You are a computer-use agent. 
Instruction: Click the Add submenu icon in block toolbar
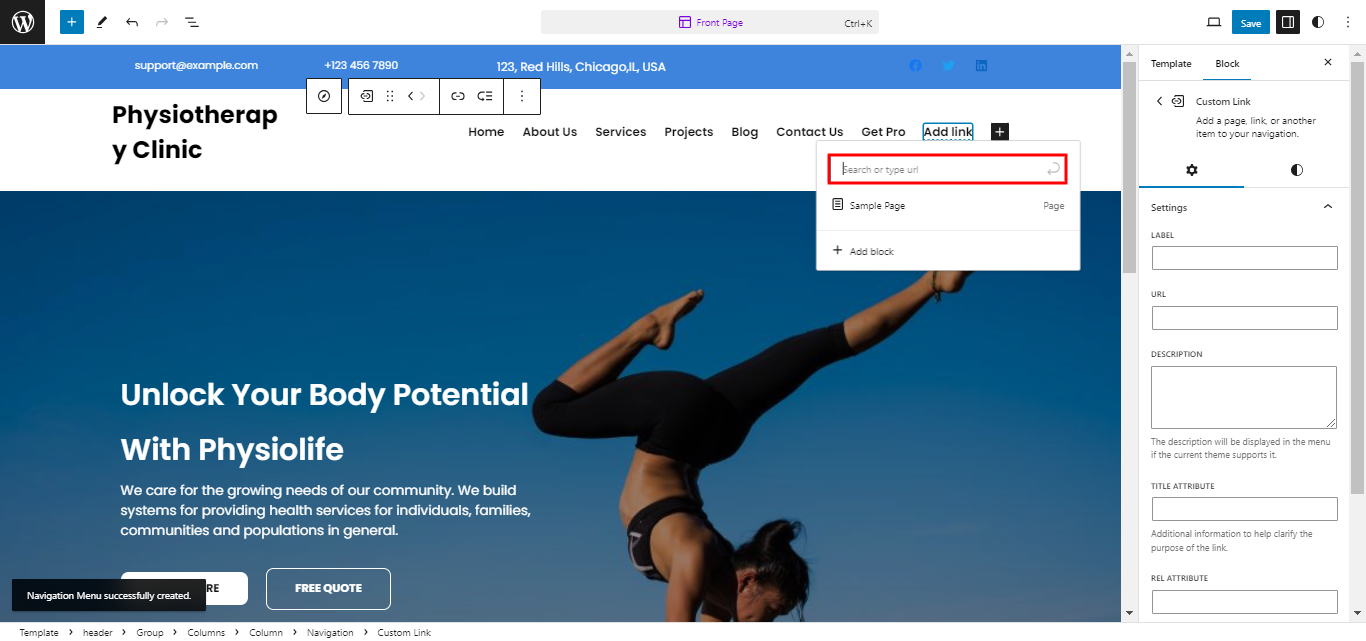tap(485, 96)
